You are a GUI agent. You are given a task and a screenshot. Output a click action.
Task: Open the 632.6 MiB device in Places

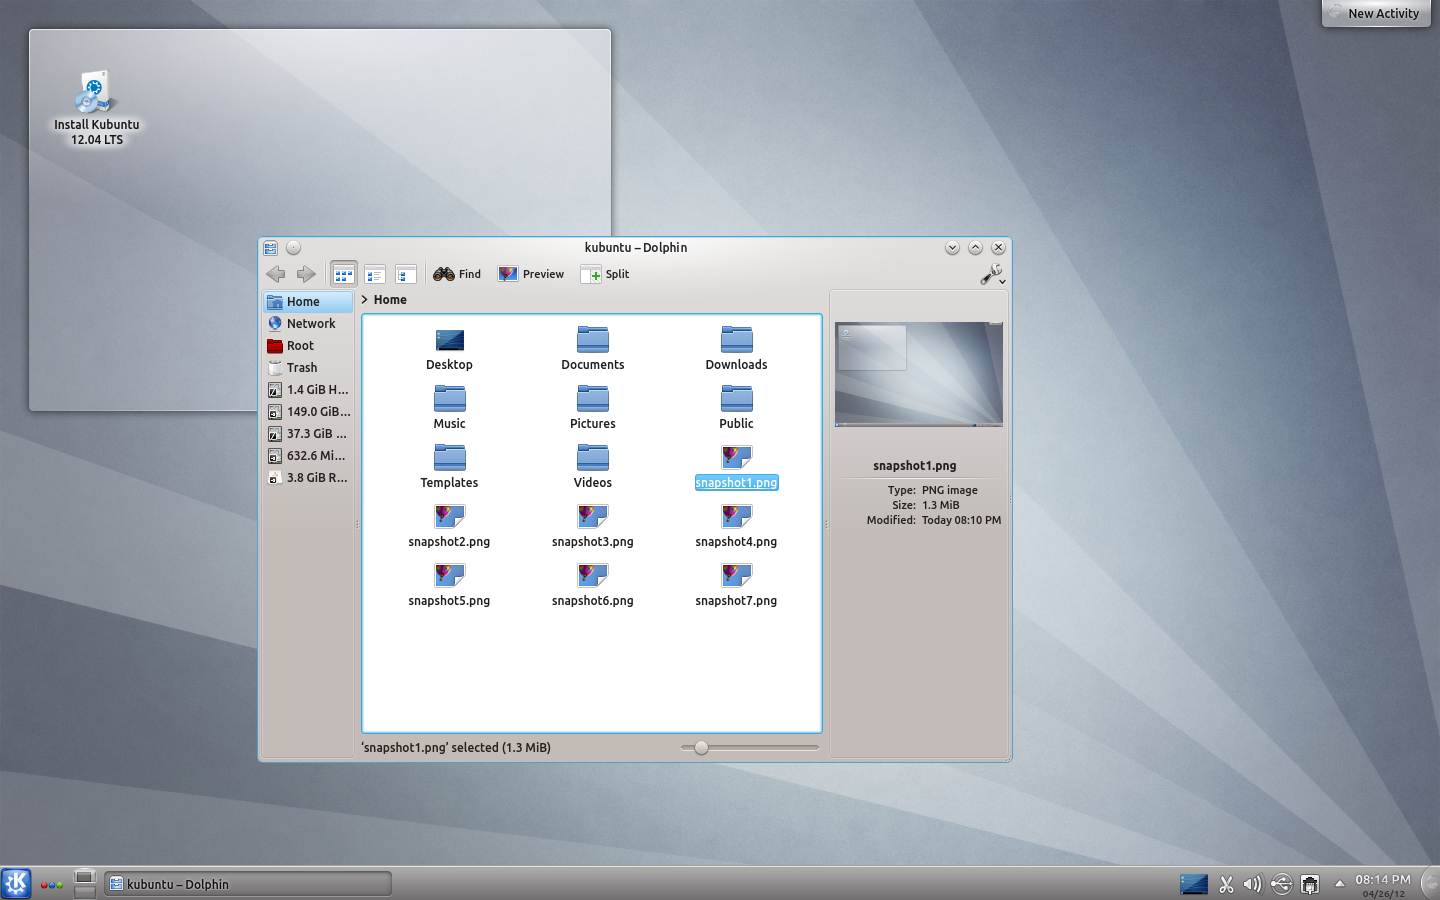pyautogui.click(x=308, y=456)
